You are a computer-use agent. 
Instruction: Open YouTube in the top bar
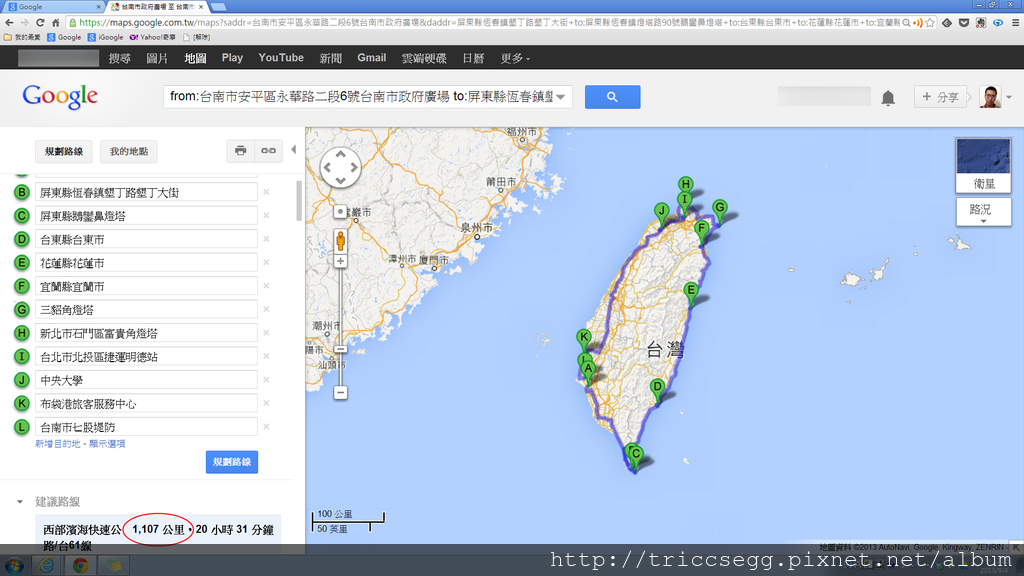(281, 58)
